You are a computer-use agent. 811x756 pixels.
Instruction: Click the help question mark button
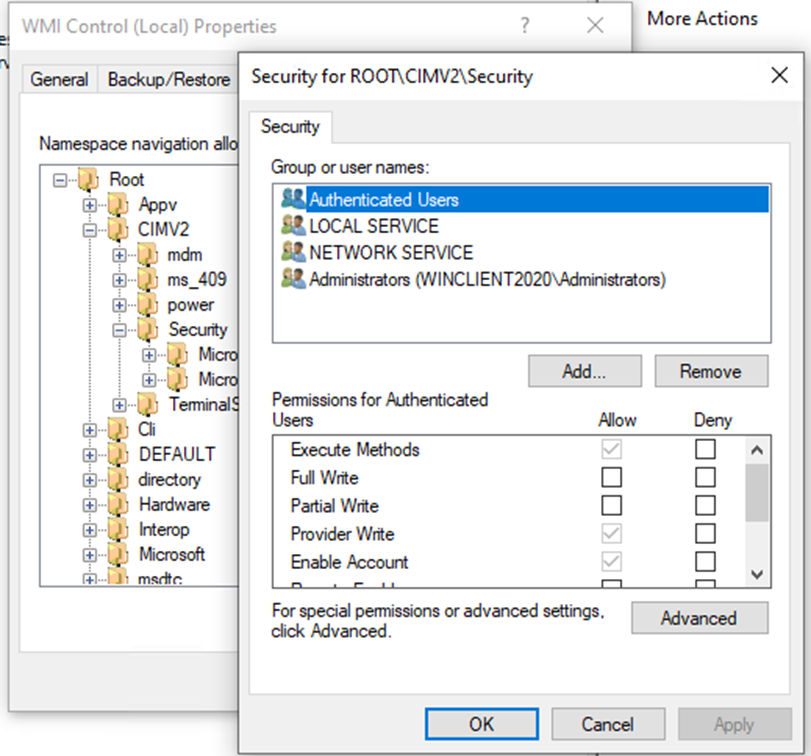(x=525, y=26)
